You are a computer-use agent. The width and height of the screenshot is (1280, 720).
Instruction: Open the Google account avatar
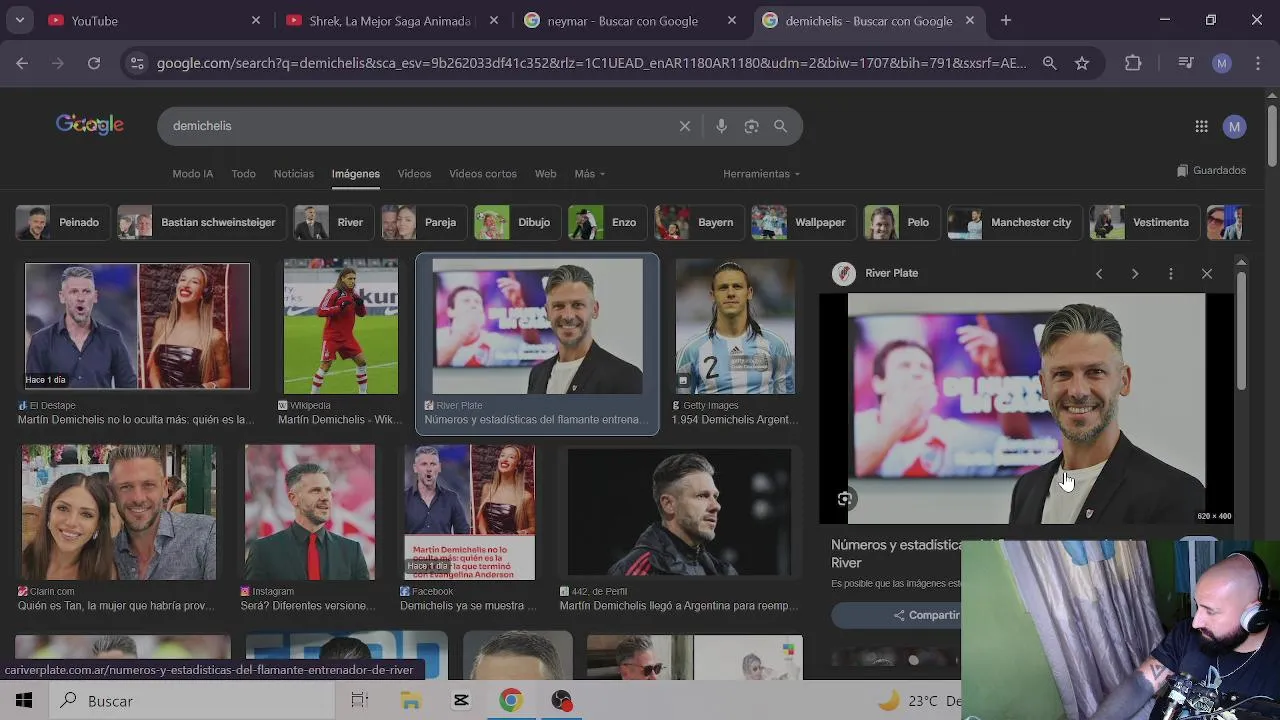[1235, 126]
